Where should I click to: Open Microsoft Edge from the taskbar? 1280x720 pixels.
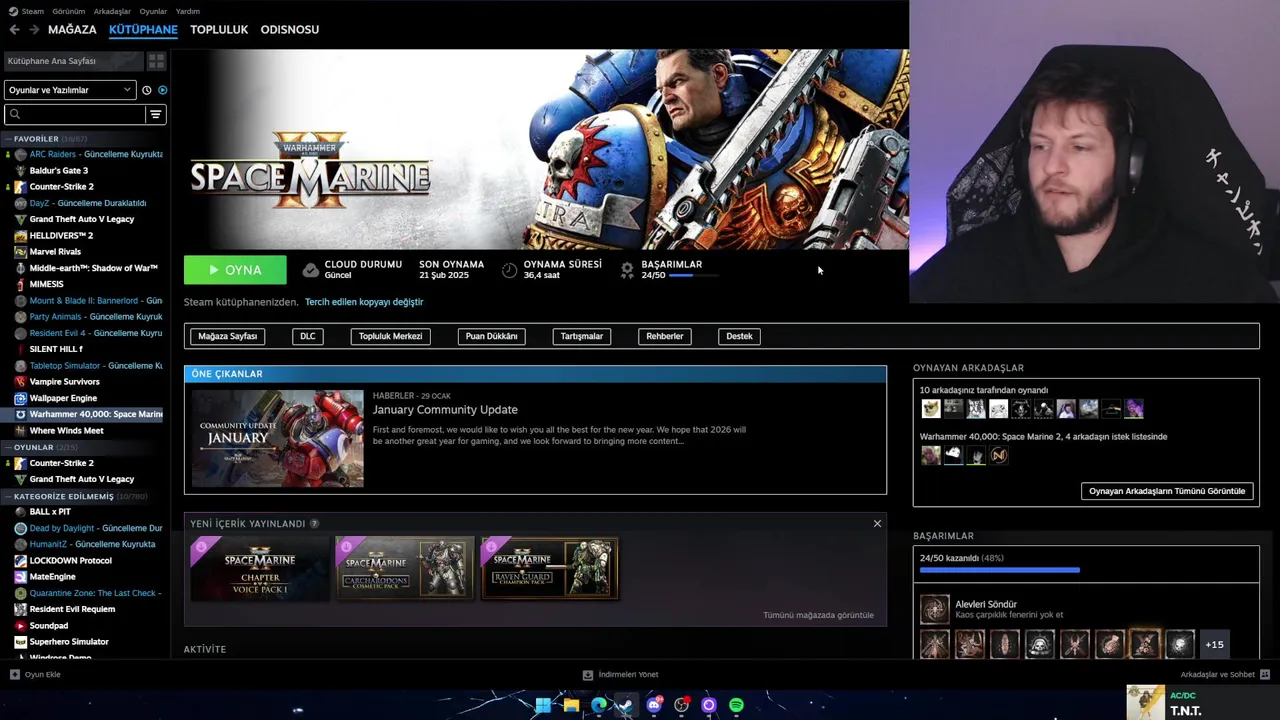coord(598,705)
